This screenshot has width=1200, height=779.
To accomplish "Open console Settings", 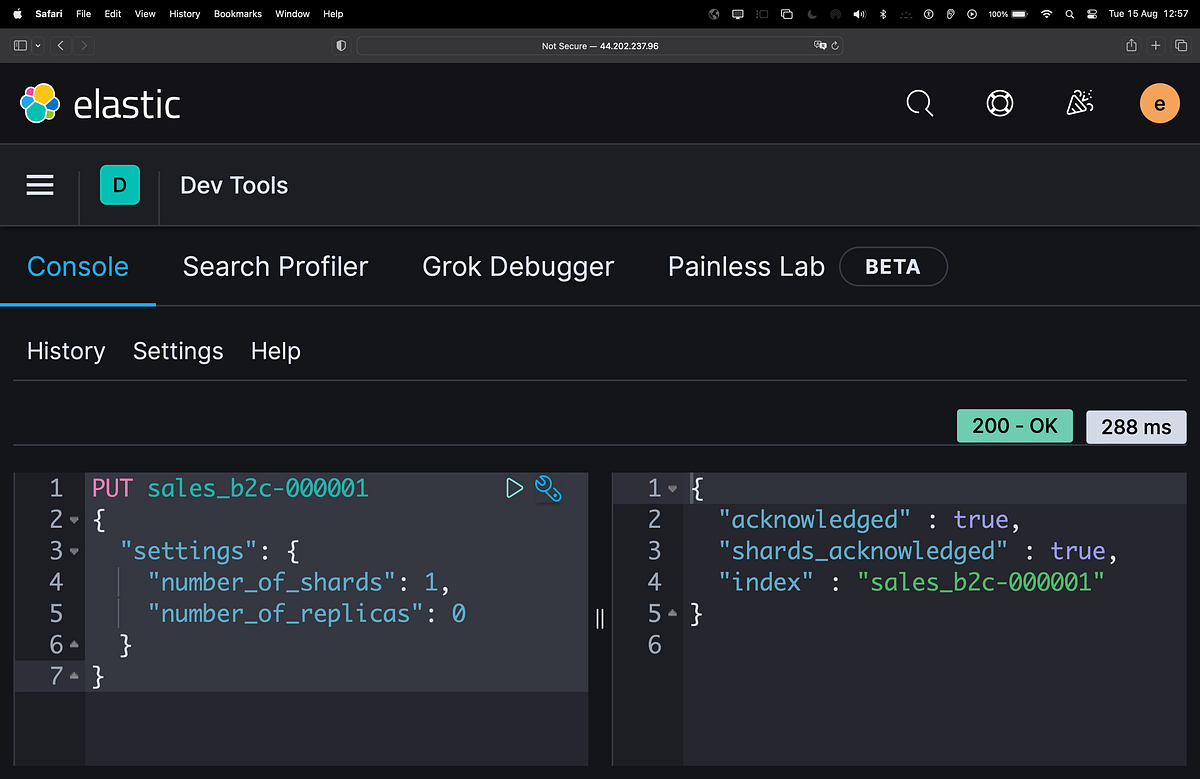I will tap(178, 351).
